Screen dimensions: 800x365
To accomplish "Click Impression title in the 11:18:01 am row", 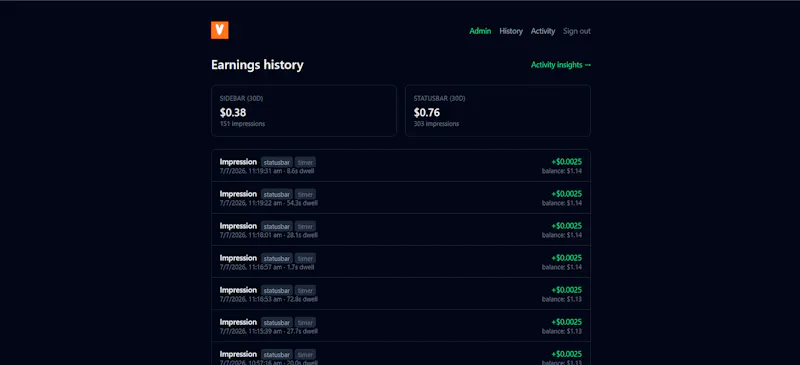I will pyautogui.click(x=238, y=226).
